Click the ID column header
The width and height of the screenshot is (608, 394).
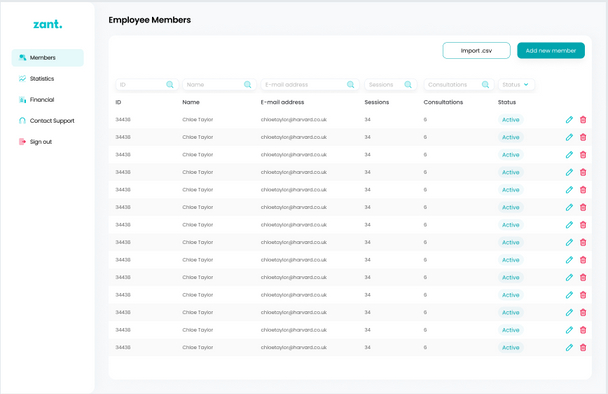118,102
